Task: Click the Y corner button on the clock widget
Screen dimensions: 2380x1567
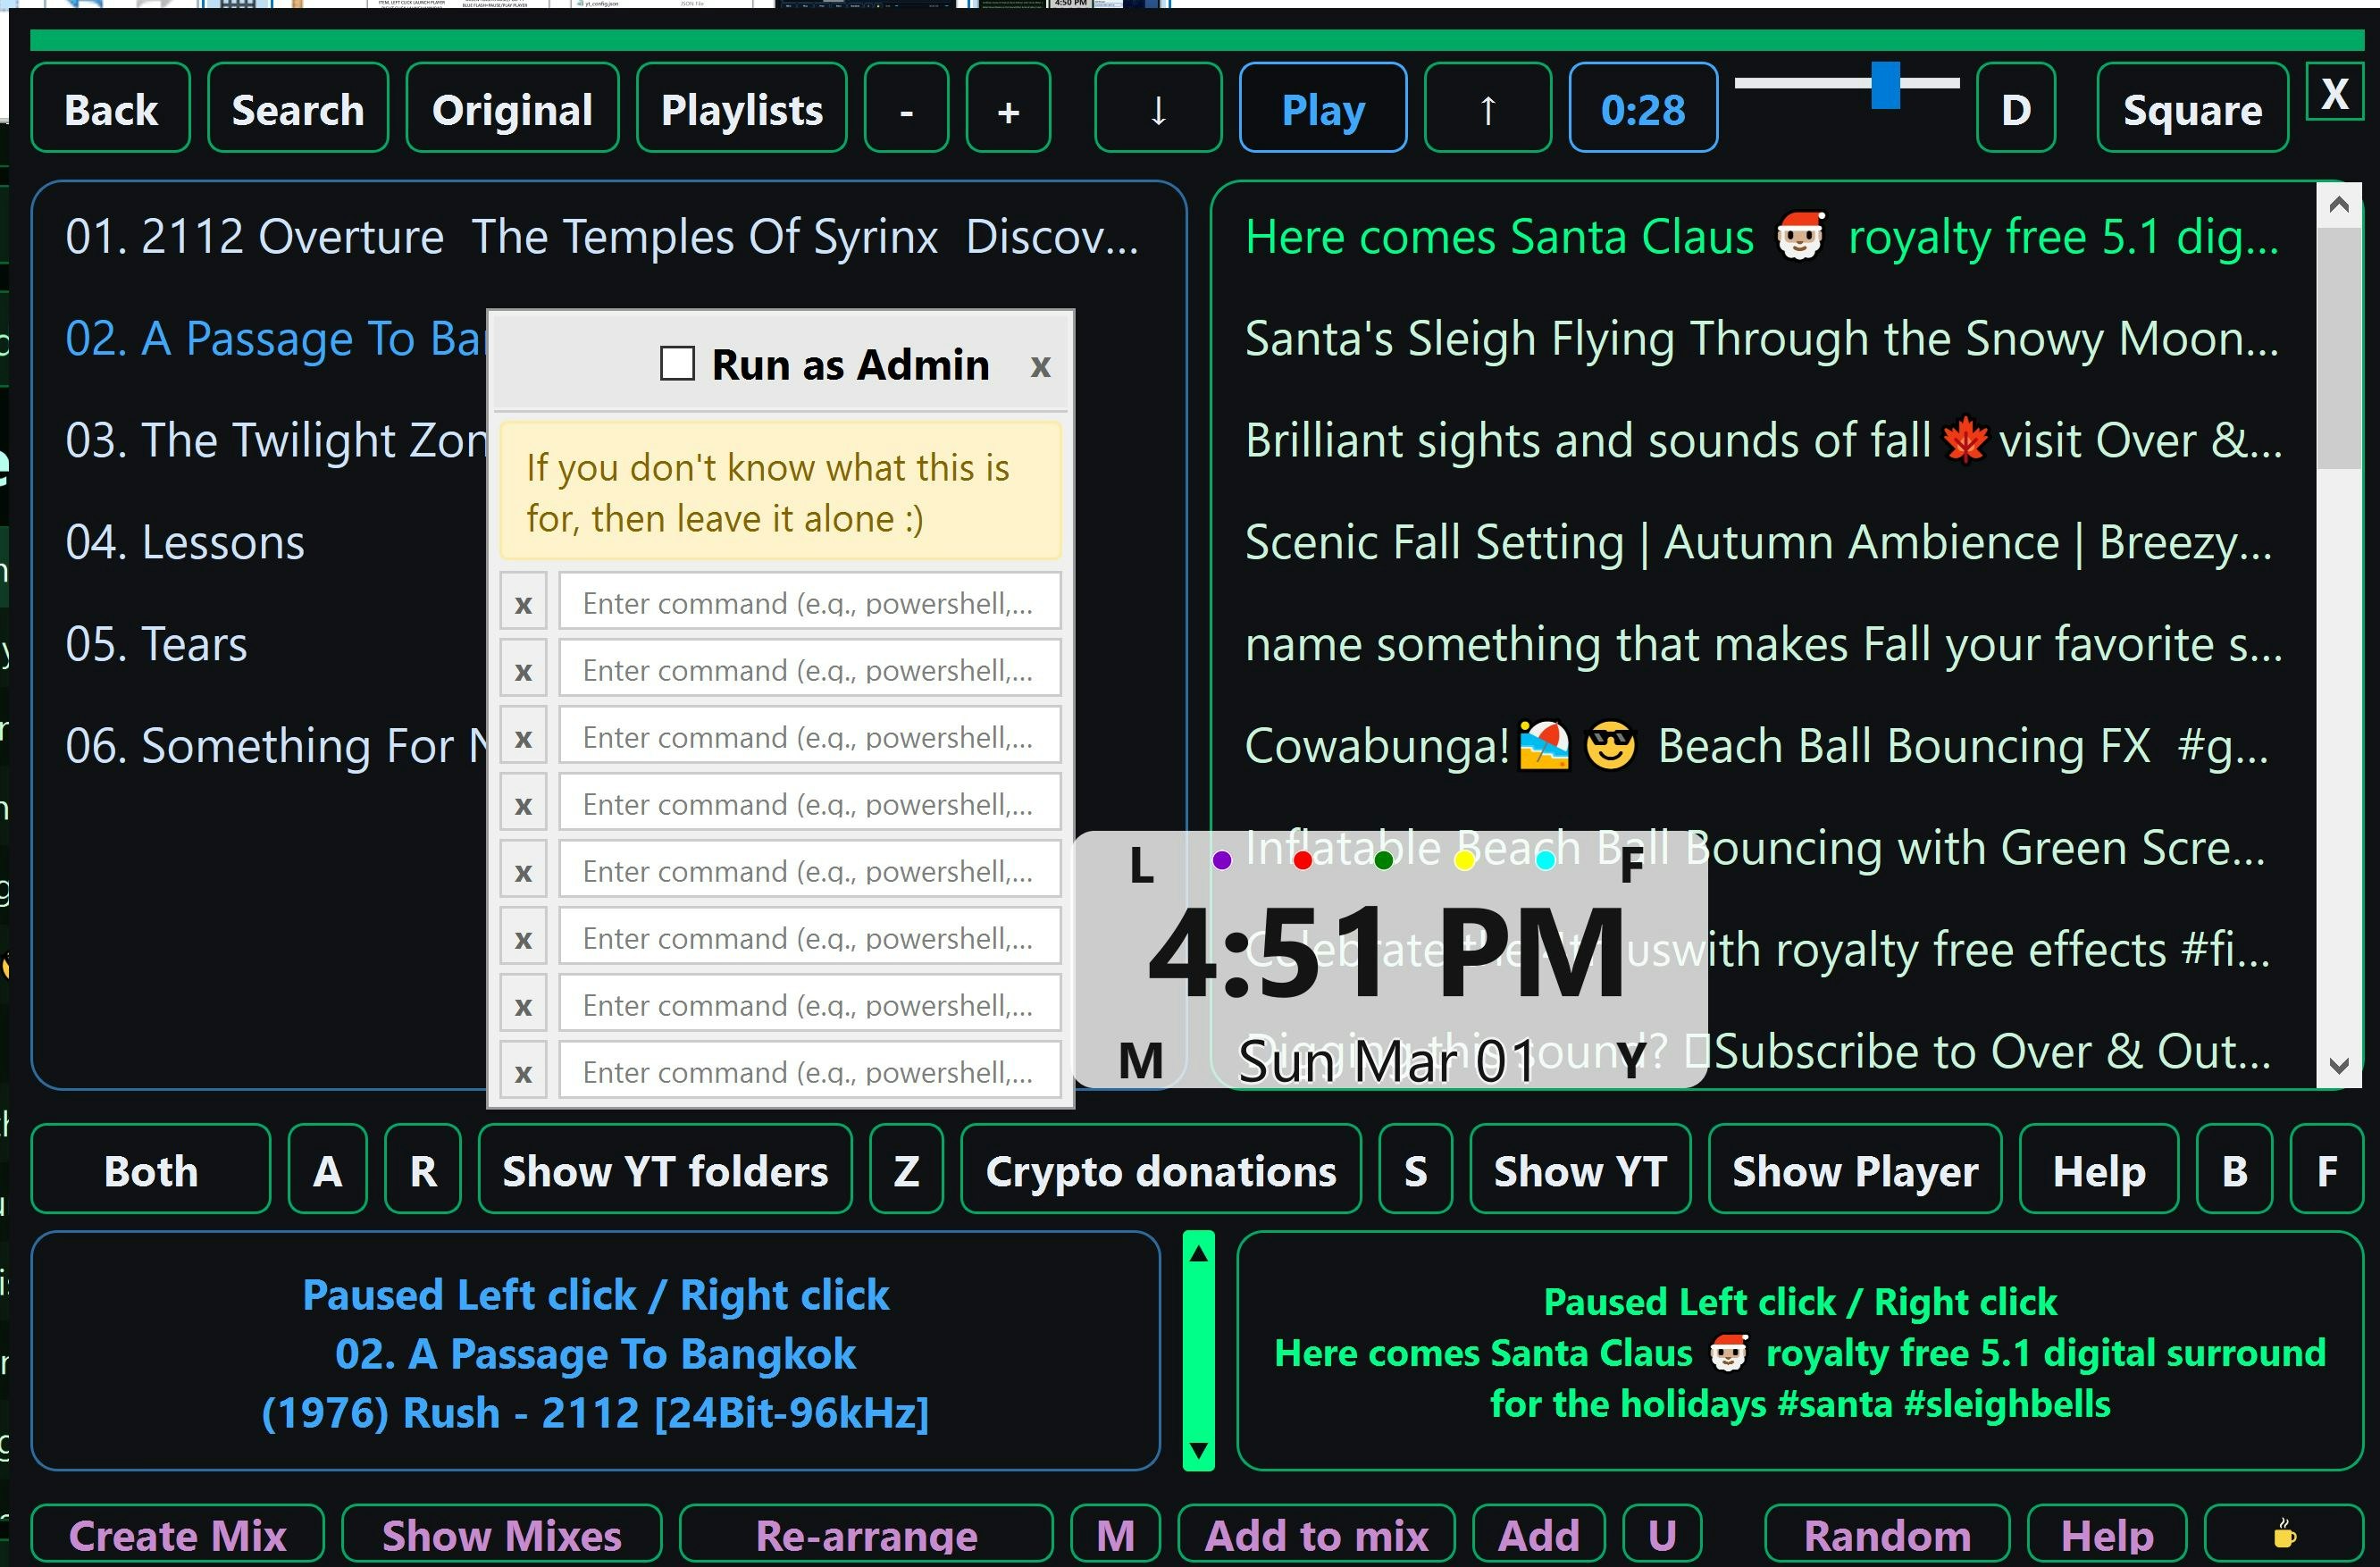Action: (1633, 1060)
